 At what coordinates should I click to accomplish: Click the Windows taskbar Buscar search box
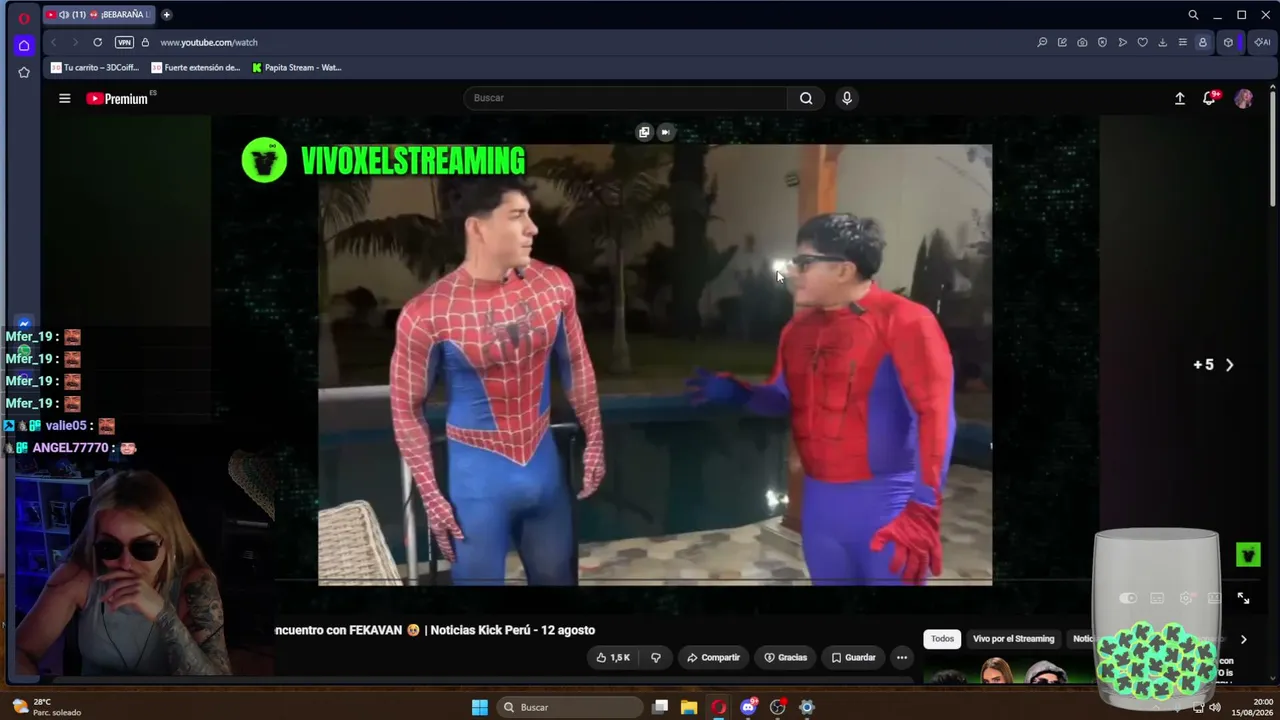click(x=569, y=707)
